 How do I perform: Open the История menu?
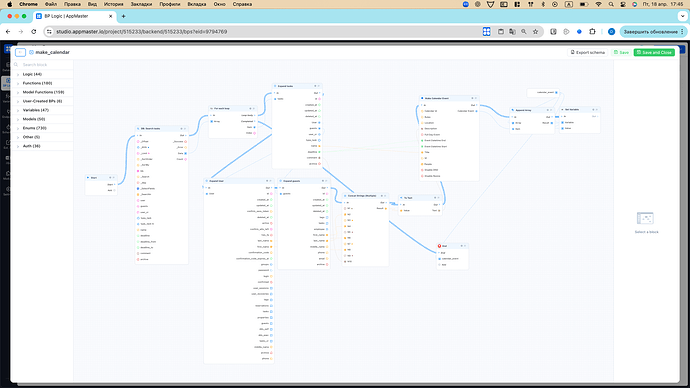click(114, 4)
